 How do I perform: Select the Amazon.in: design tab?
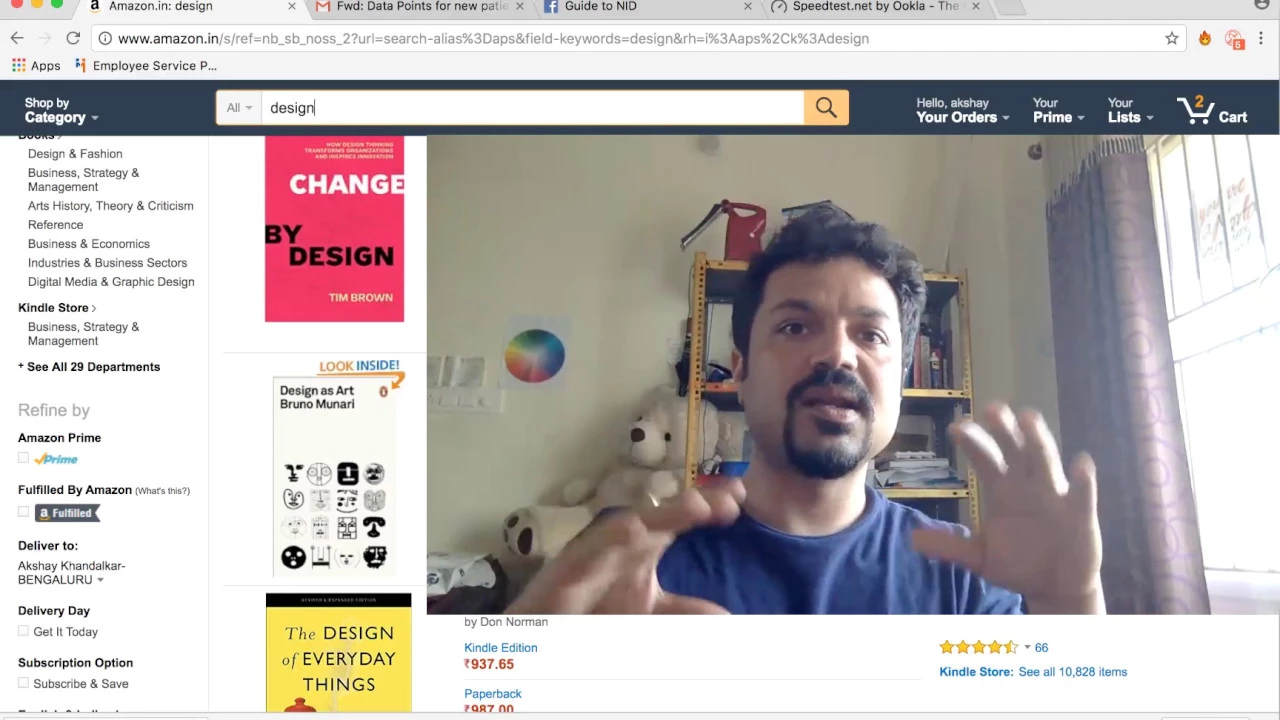[160, 6]
